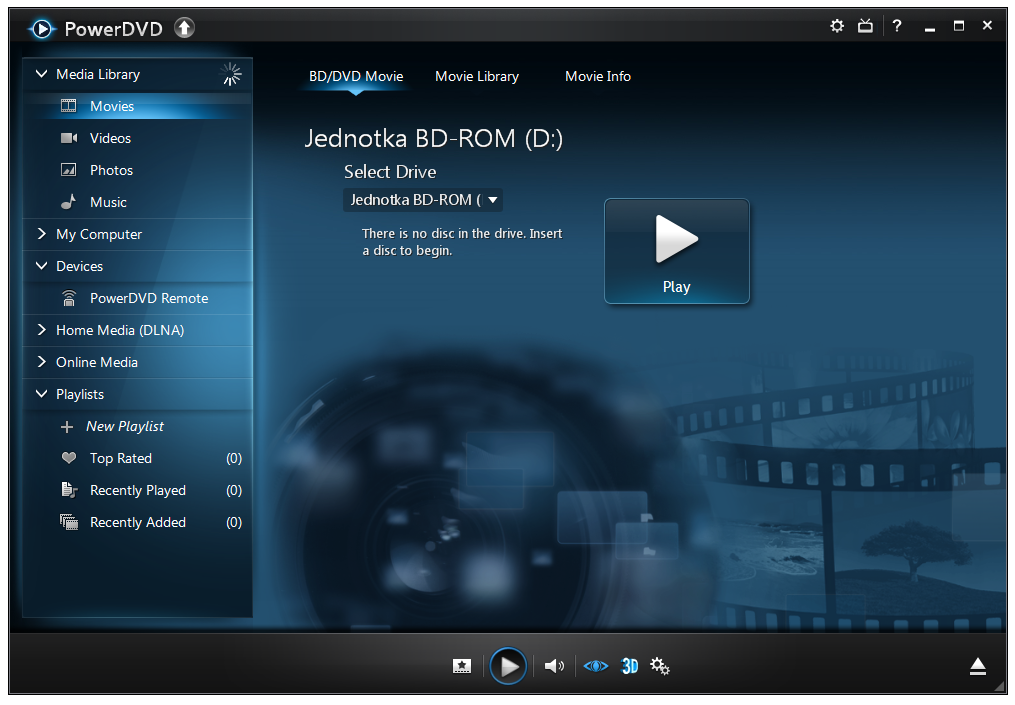This screenshot has height=705, width=1015.
Task: Switch to TV mode icon
Action: [x=865, y=26]
